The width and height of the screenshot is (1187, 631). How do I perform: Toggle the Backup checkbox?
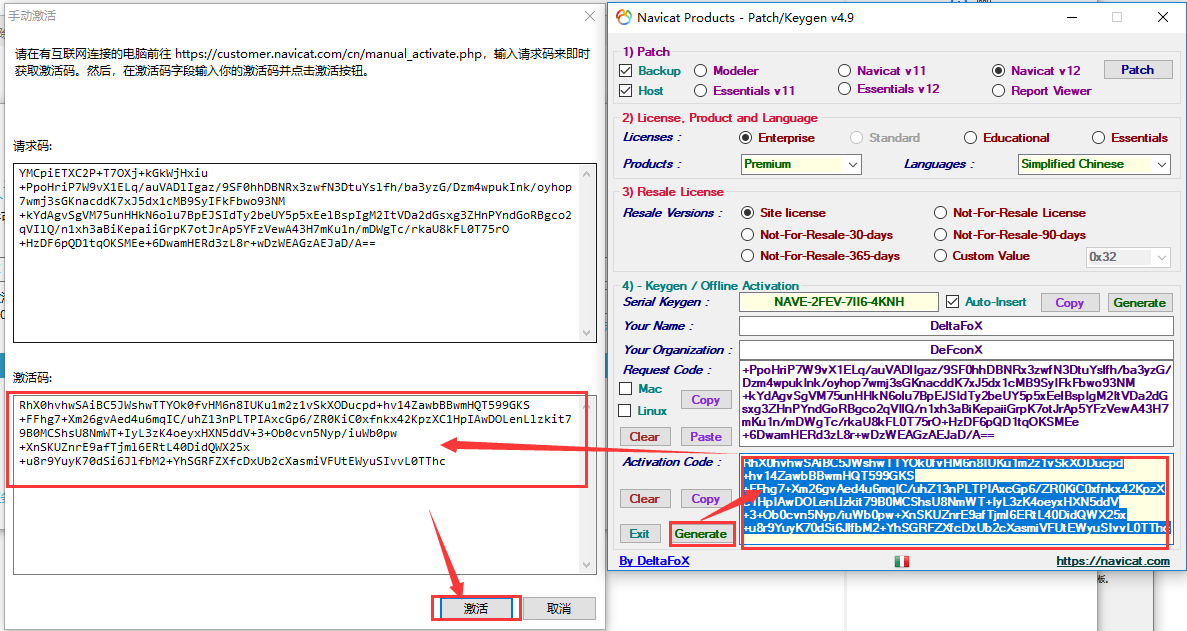[x=625, y=70]
